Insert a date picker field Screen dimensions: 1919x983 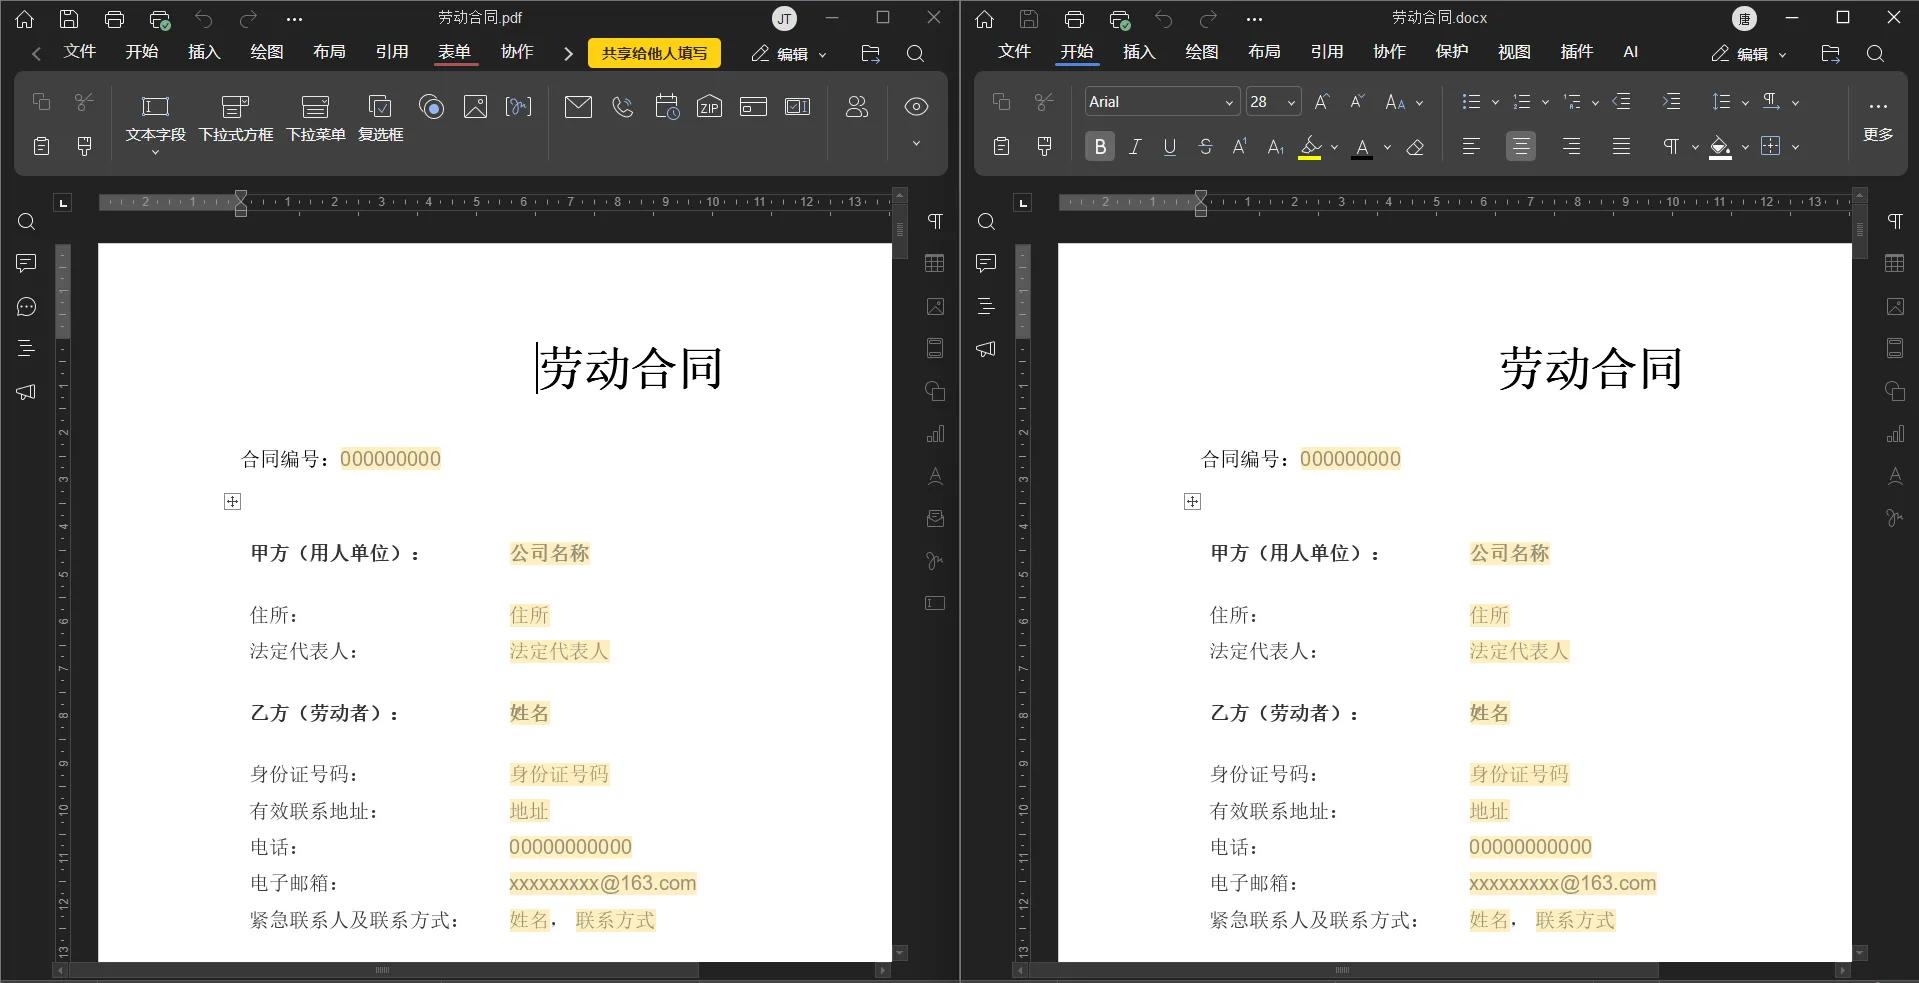click(667, 107)
